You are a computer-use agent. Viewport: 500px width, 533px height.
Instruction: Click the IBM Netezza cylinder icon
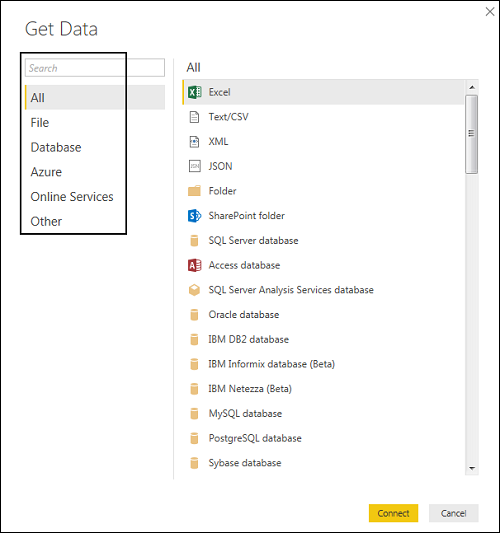point(194,389)
